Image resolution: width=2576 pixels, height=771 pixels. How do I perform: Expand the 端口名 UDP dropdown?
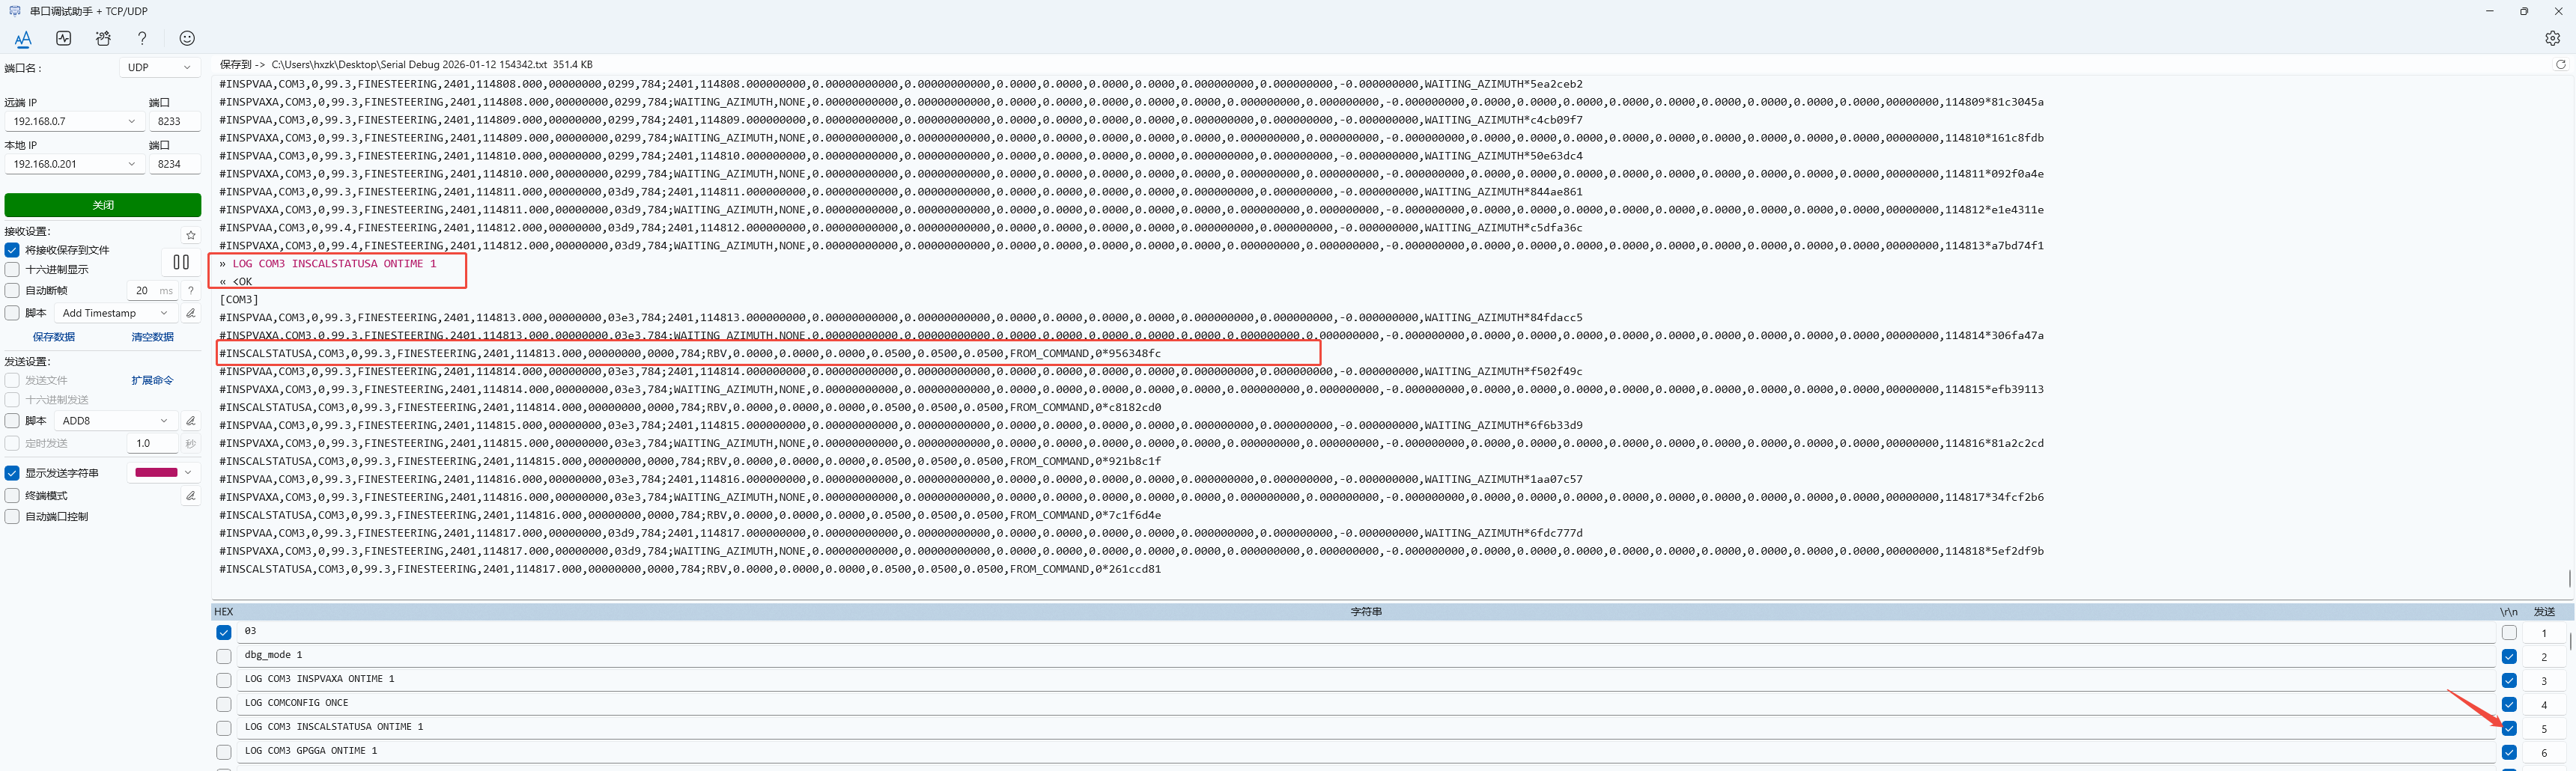pyautogui.click(x=159, y=68)
